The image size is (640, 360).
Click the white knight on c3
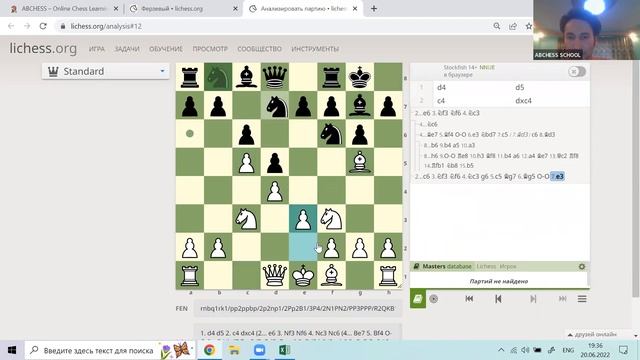point(247,219)
